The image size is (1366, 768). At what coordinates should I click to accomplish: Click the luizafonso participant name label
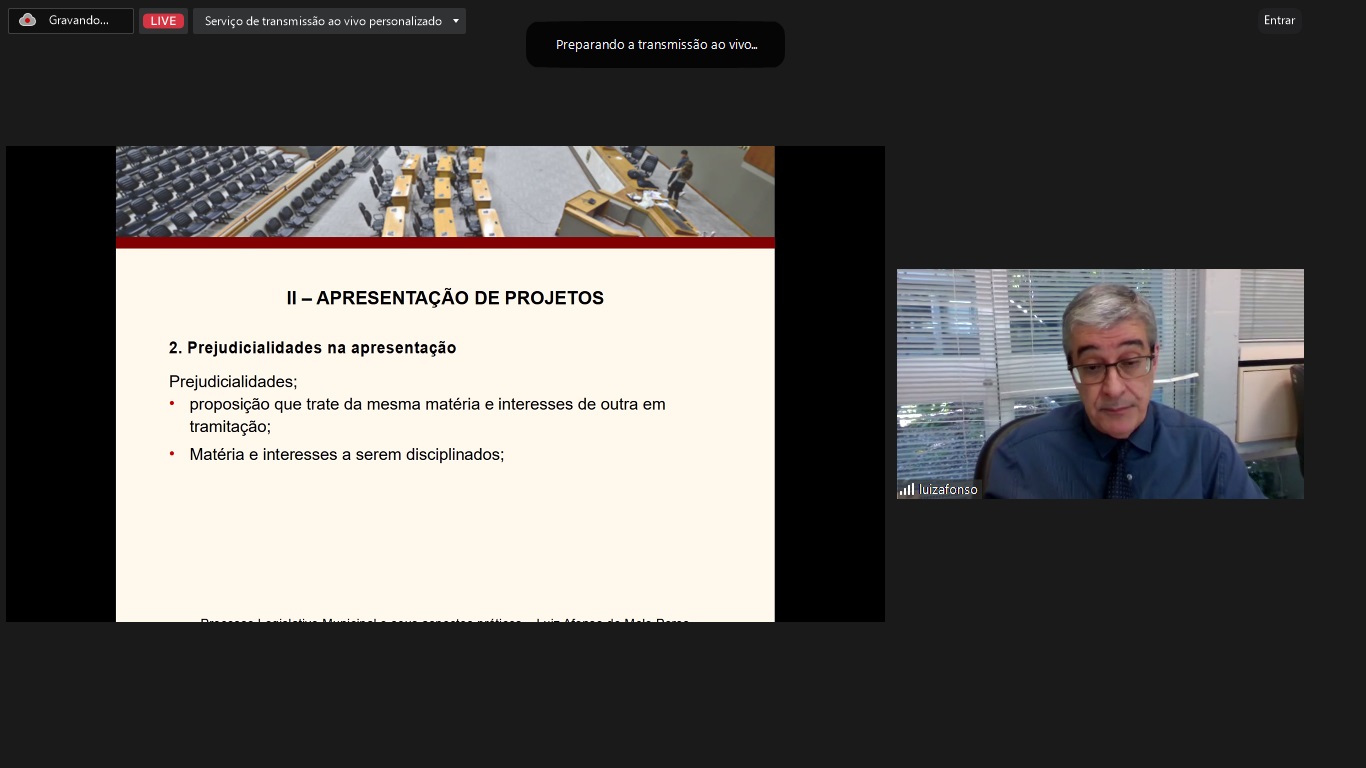point(948,490)
